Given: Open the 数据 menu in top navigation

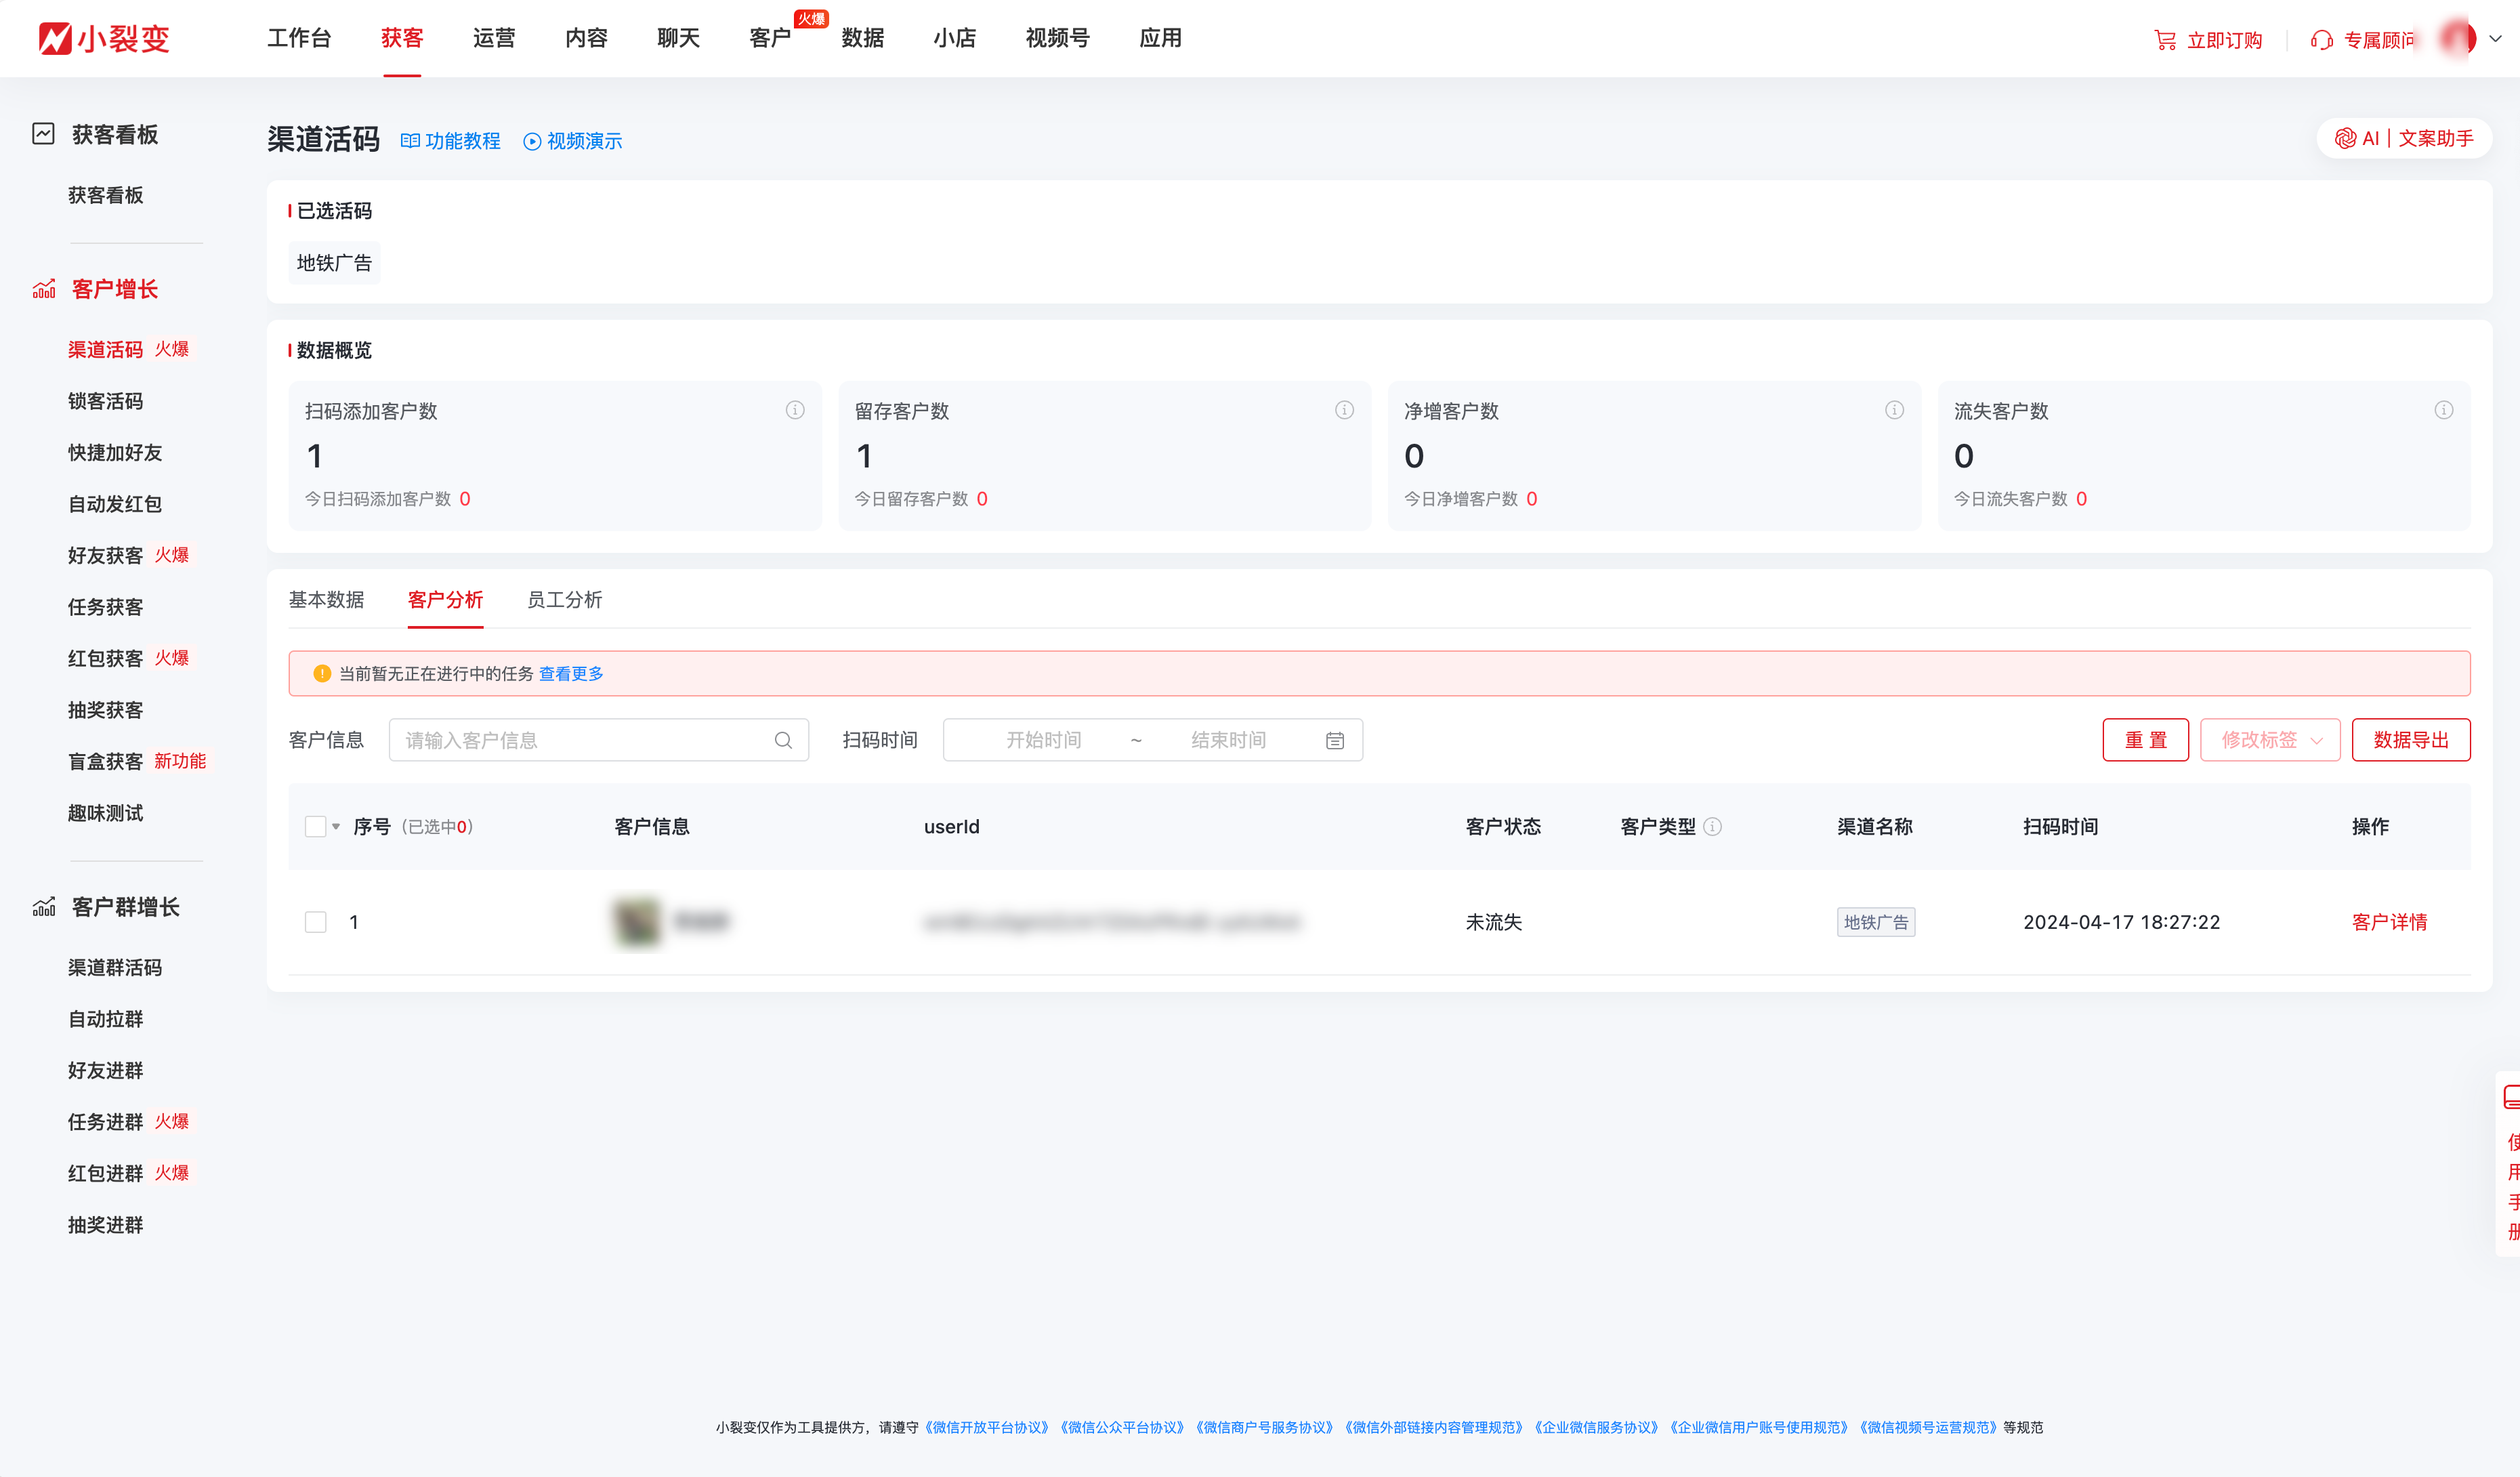Looking at the screenshot, I should [862, 38].
